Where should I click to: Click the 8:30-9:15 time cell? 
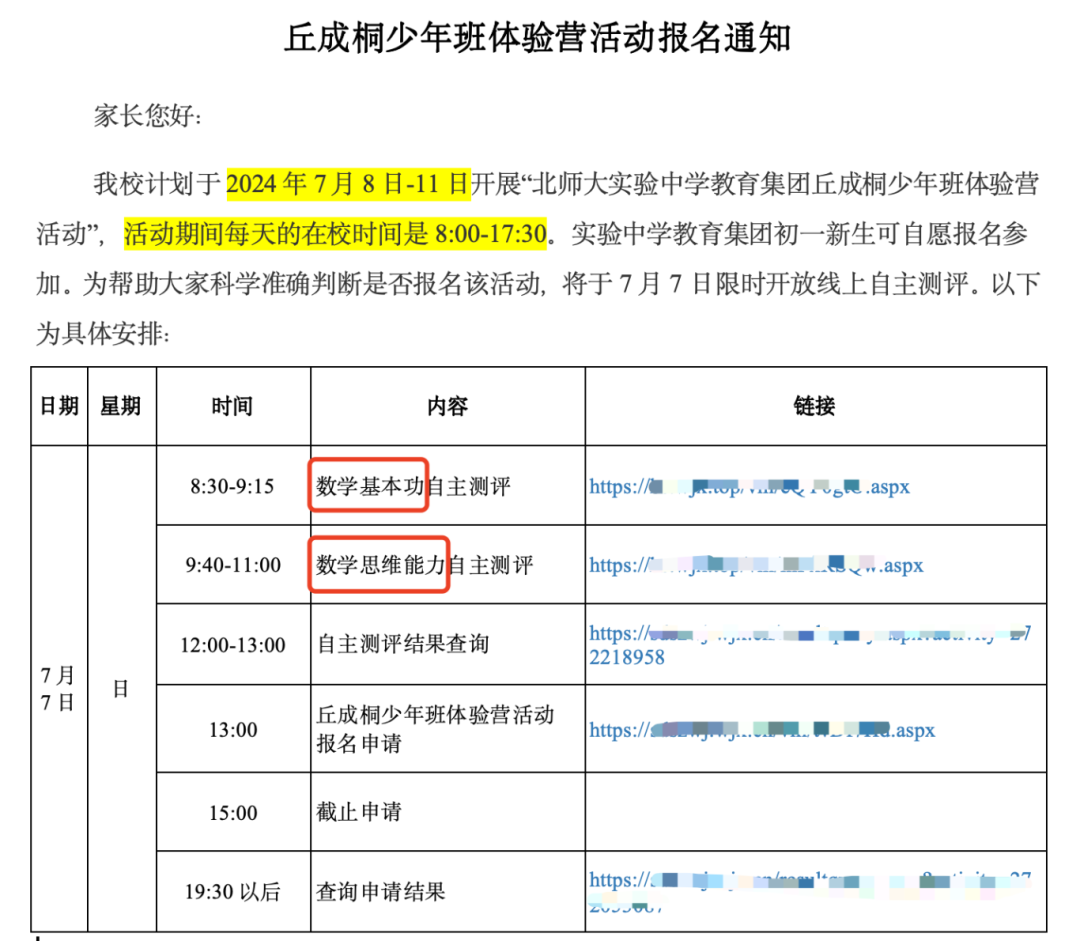click(x=233, y=486)
